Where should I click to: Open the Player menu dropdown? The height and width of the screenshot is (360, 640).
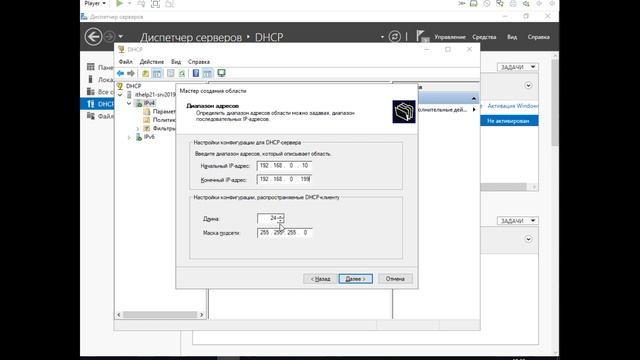point(95,3)
